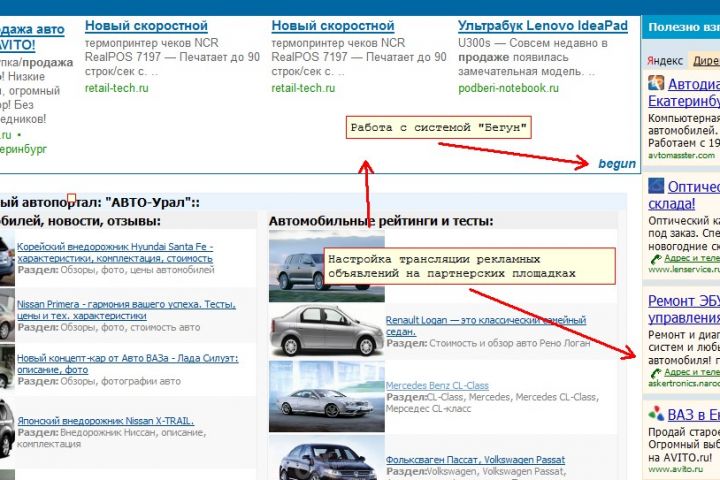Click the Volkswagen Passat thumbnail
The width and height of the screenshot is (720, 480).
point(326,458)
